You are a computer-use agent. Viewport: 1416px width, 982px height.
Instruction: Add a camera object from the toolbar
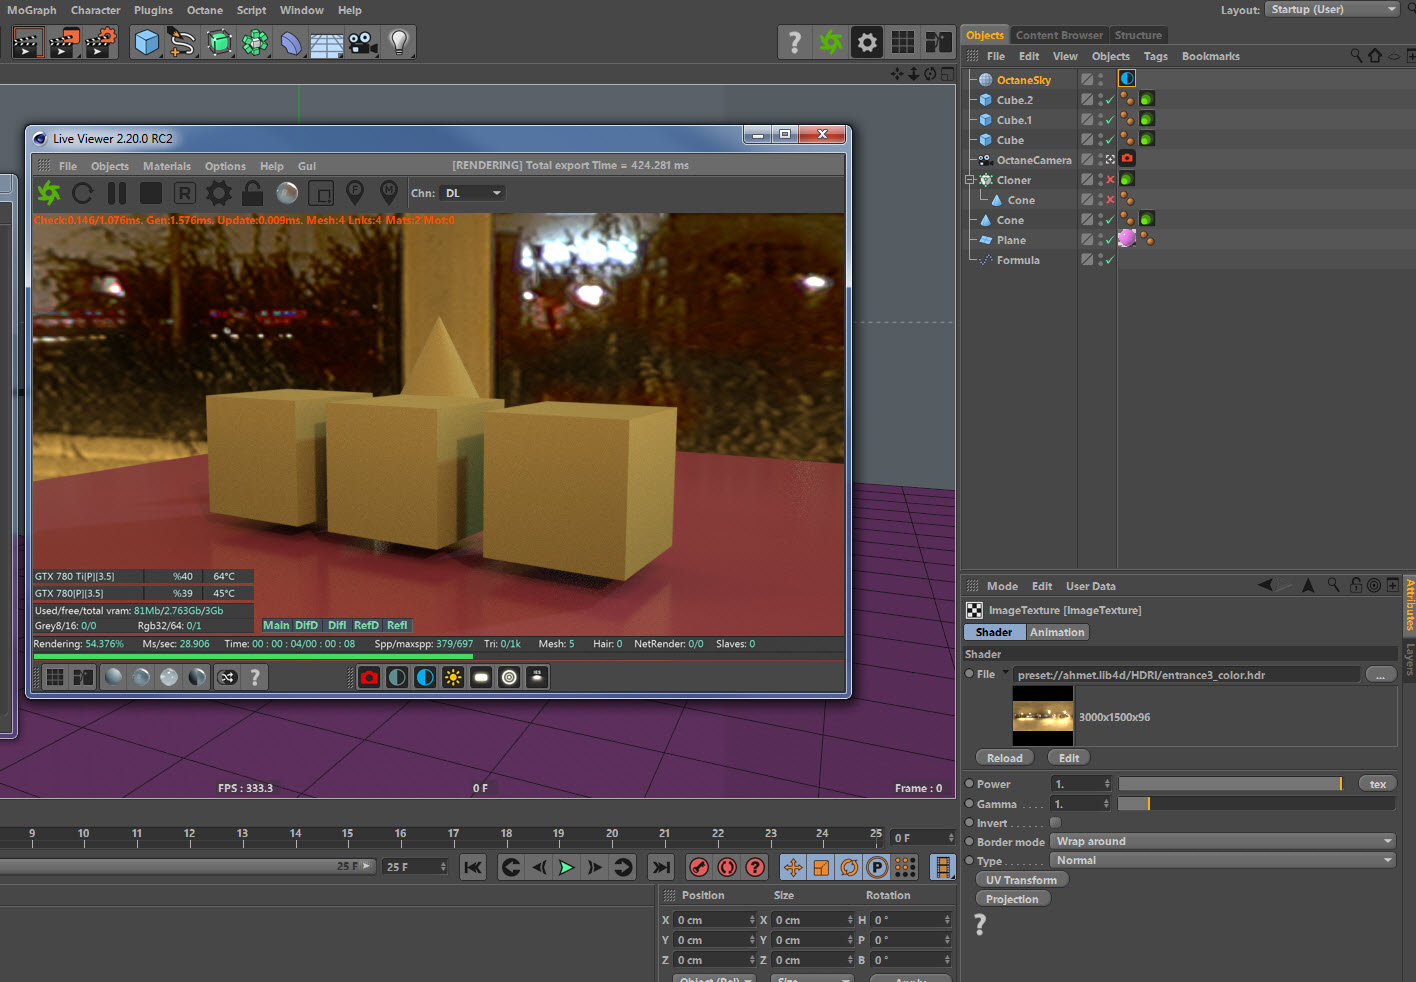363,42
